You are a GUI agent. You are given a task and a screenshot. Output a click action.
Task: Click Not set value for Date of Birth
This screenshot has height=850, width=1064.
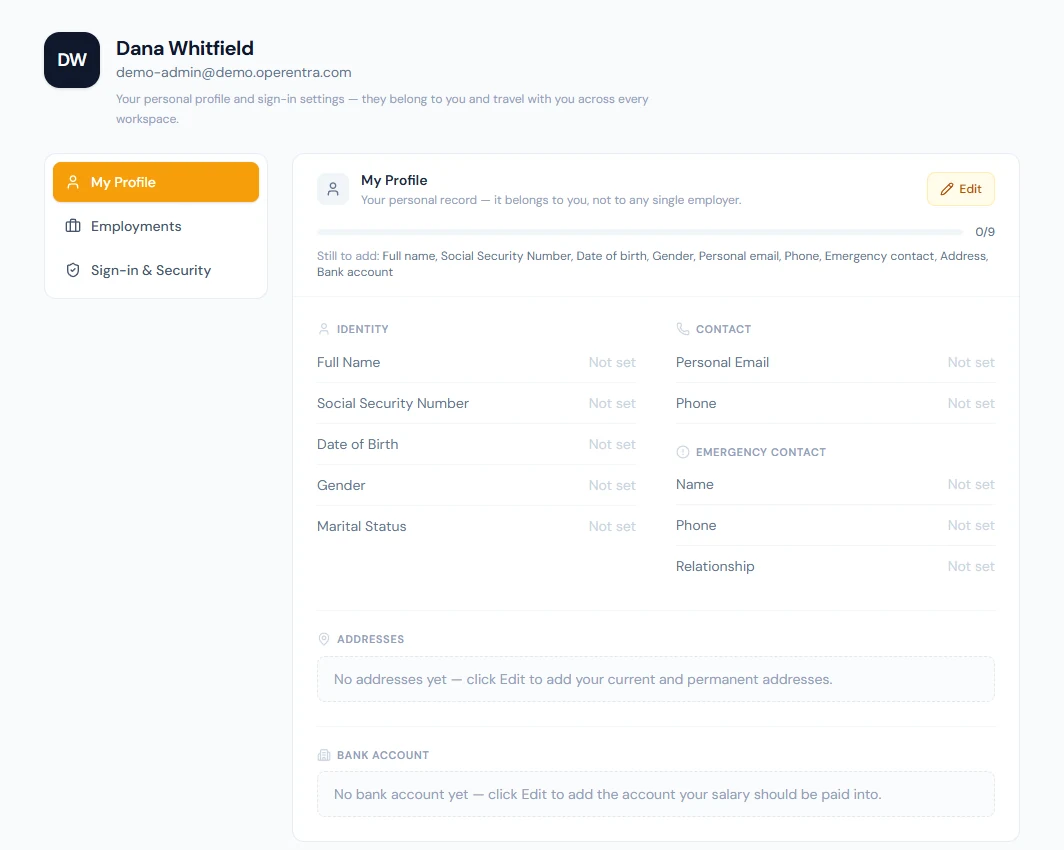coord(612,444)
